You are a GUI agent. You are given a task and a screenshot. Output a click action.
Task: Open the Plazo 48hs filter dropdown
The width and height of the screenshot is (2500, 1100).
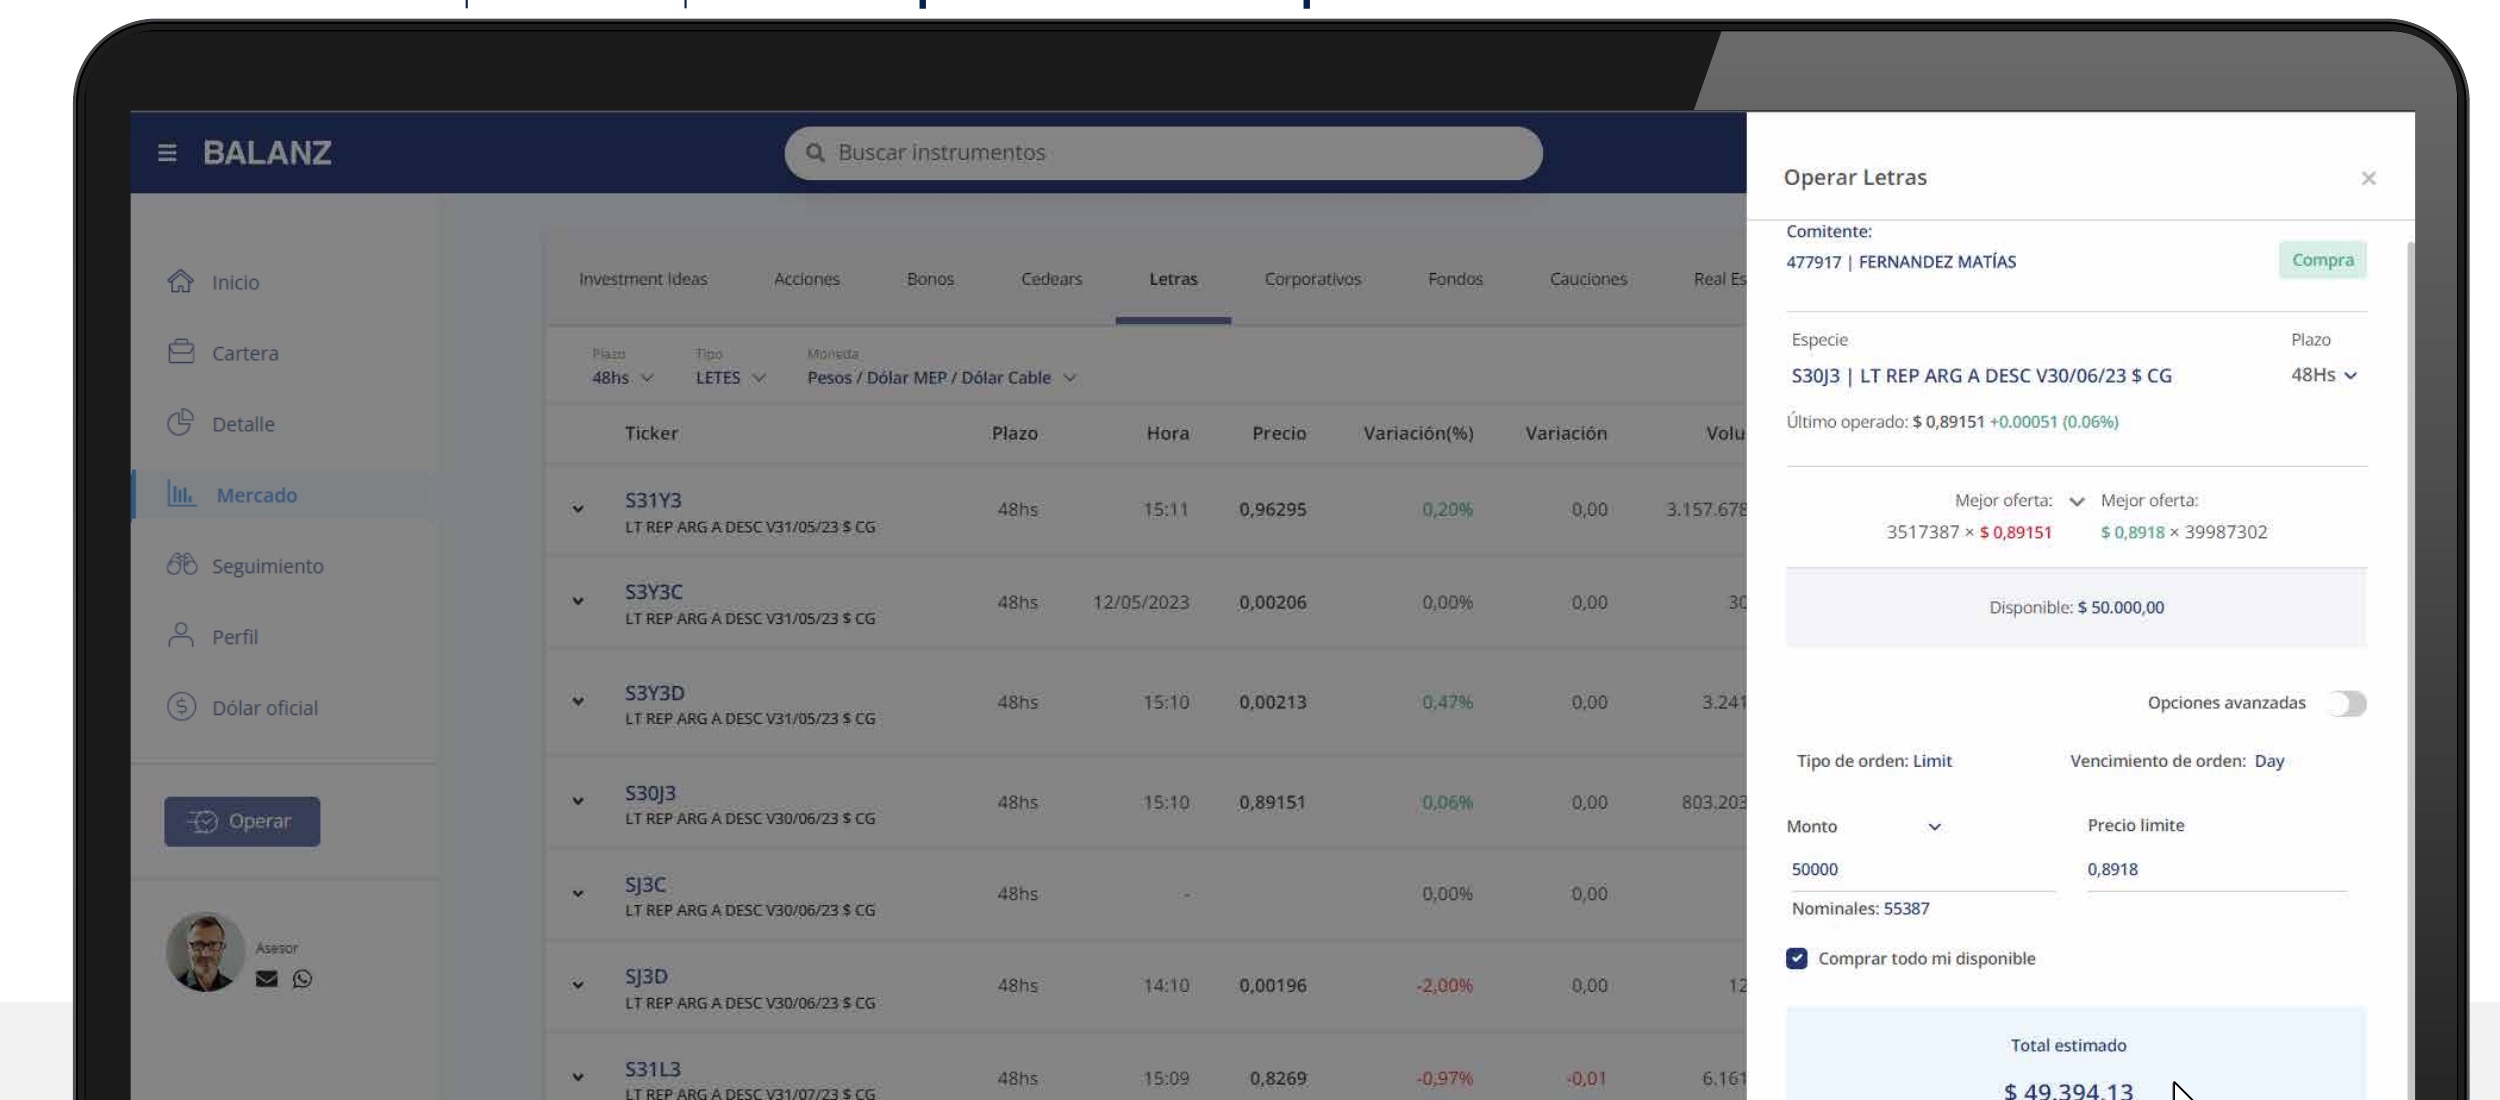(622, 378)
